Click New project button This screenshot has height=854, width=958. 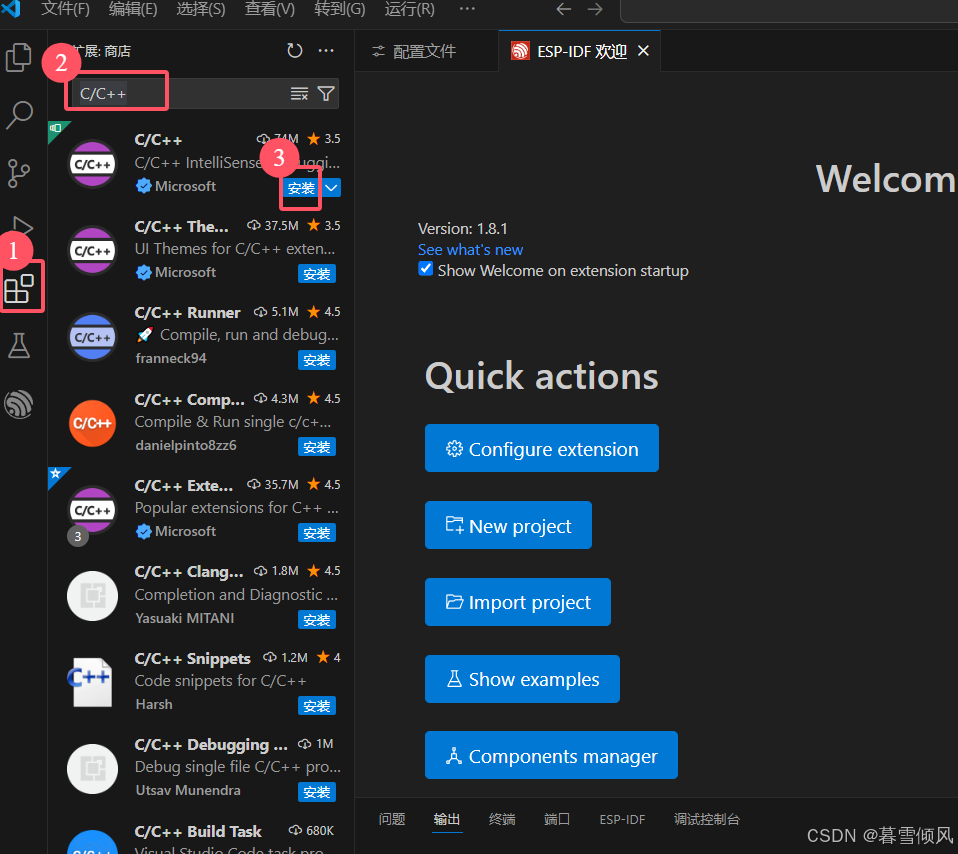coord(508,525)
